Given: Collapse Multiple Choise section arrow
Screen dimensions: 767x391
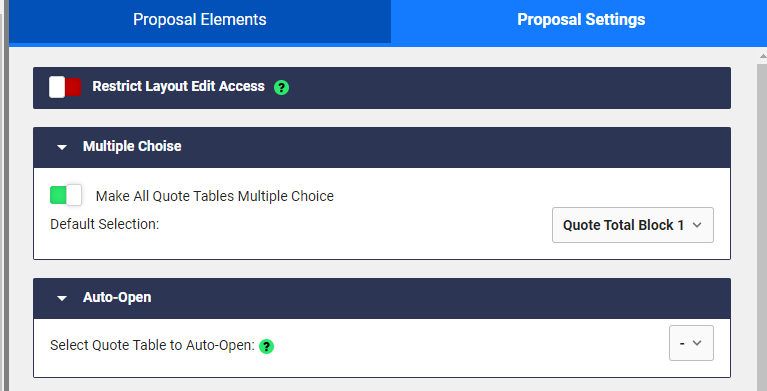Looking at the screenshot, I should tap(62, 147).
